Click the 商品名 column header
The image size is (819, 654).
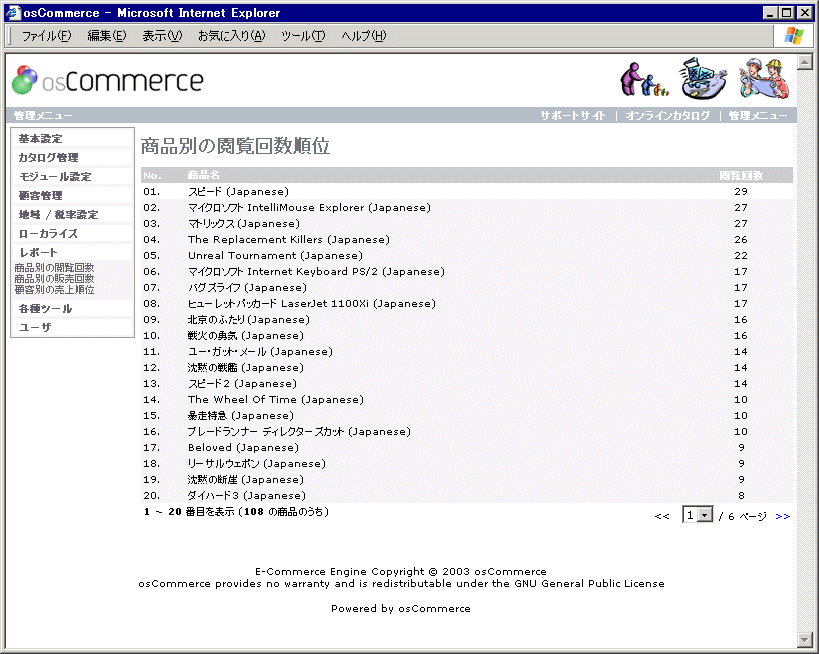click(204, 175)
